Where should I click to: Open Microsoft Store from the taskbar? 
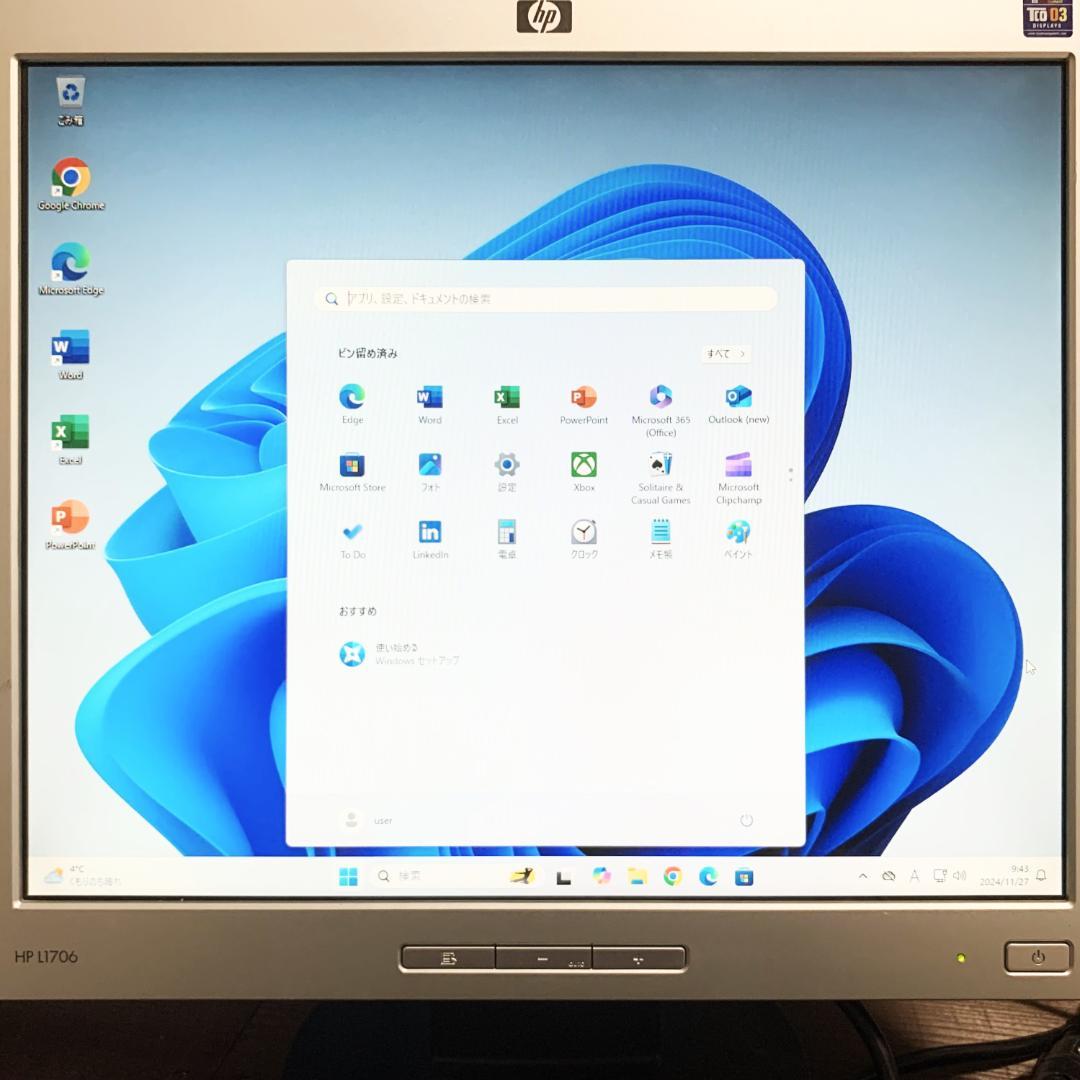pyautogui.click(x=744, y=877)
